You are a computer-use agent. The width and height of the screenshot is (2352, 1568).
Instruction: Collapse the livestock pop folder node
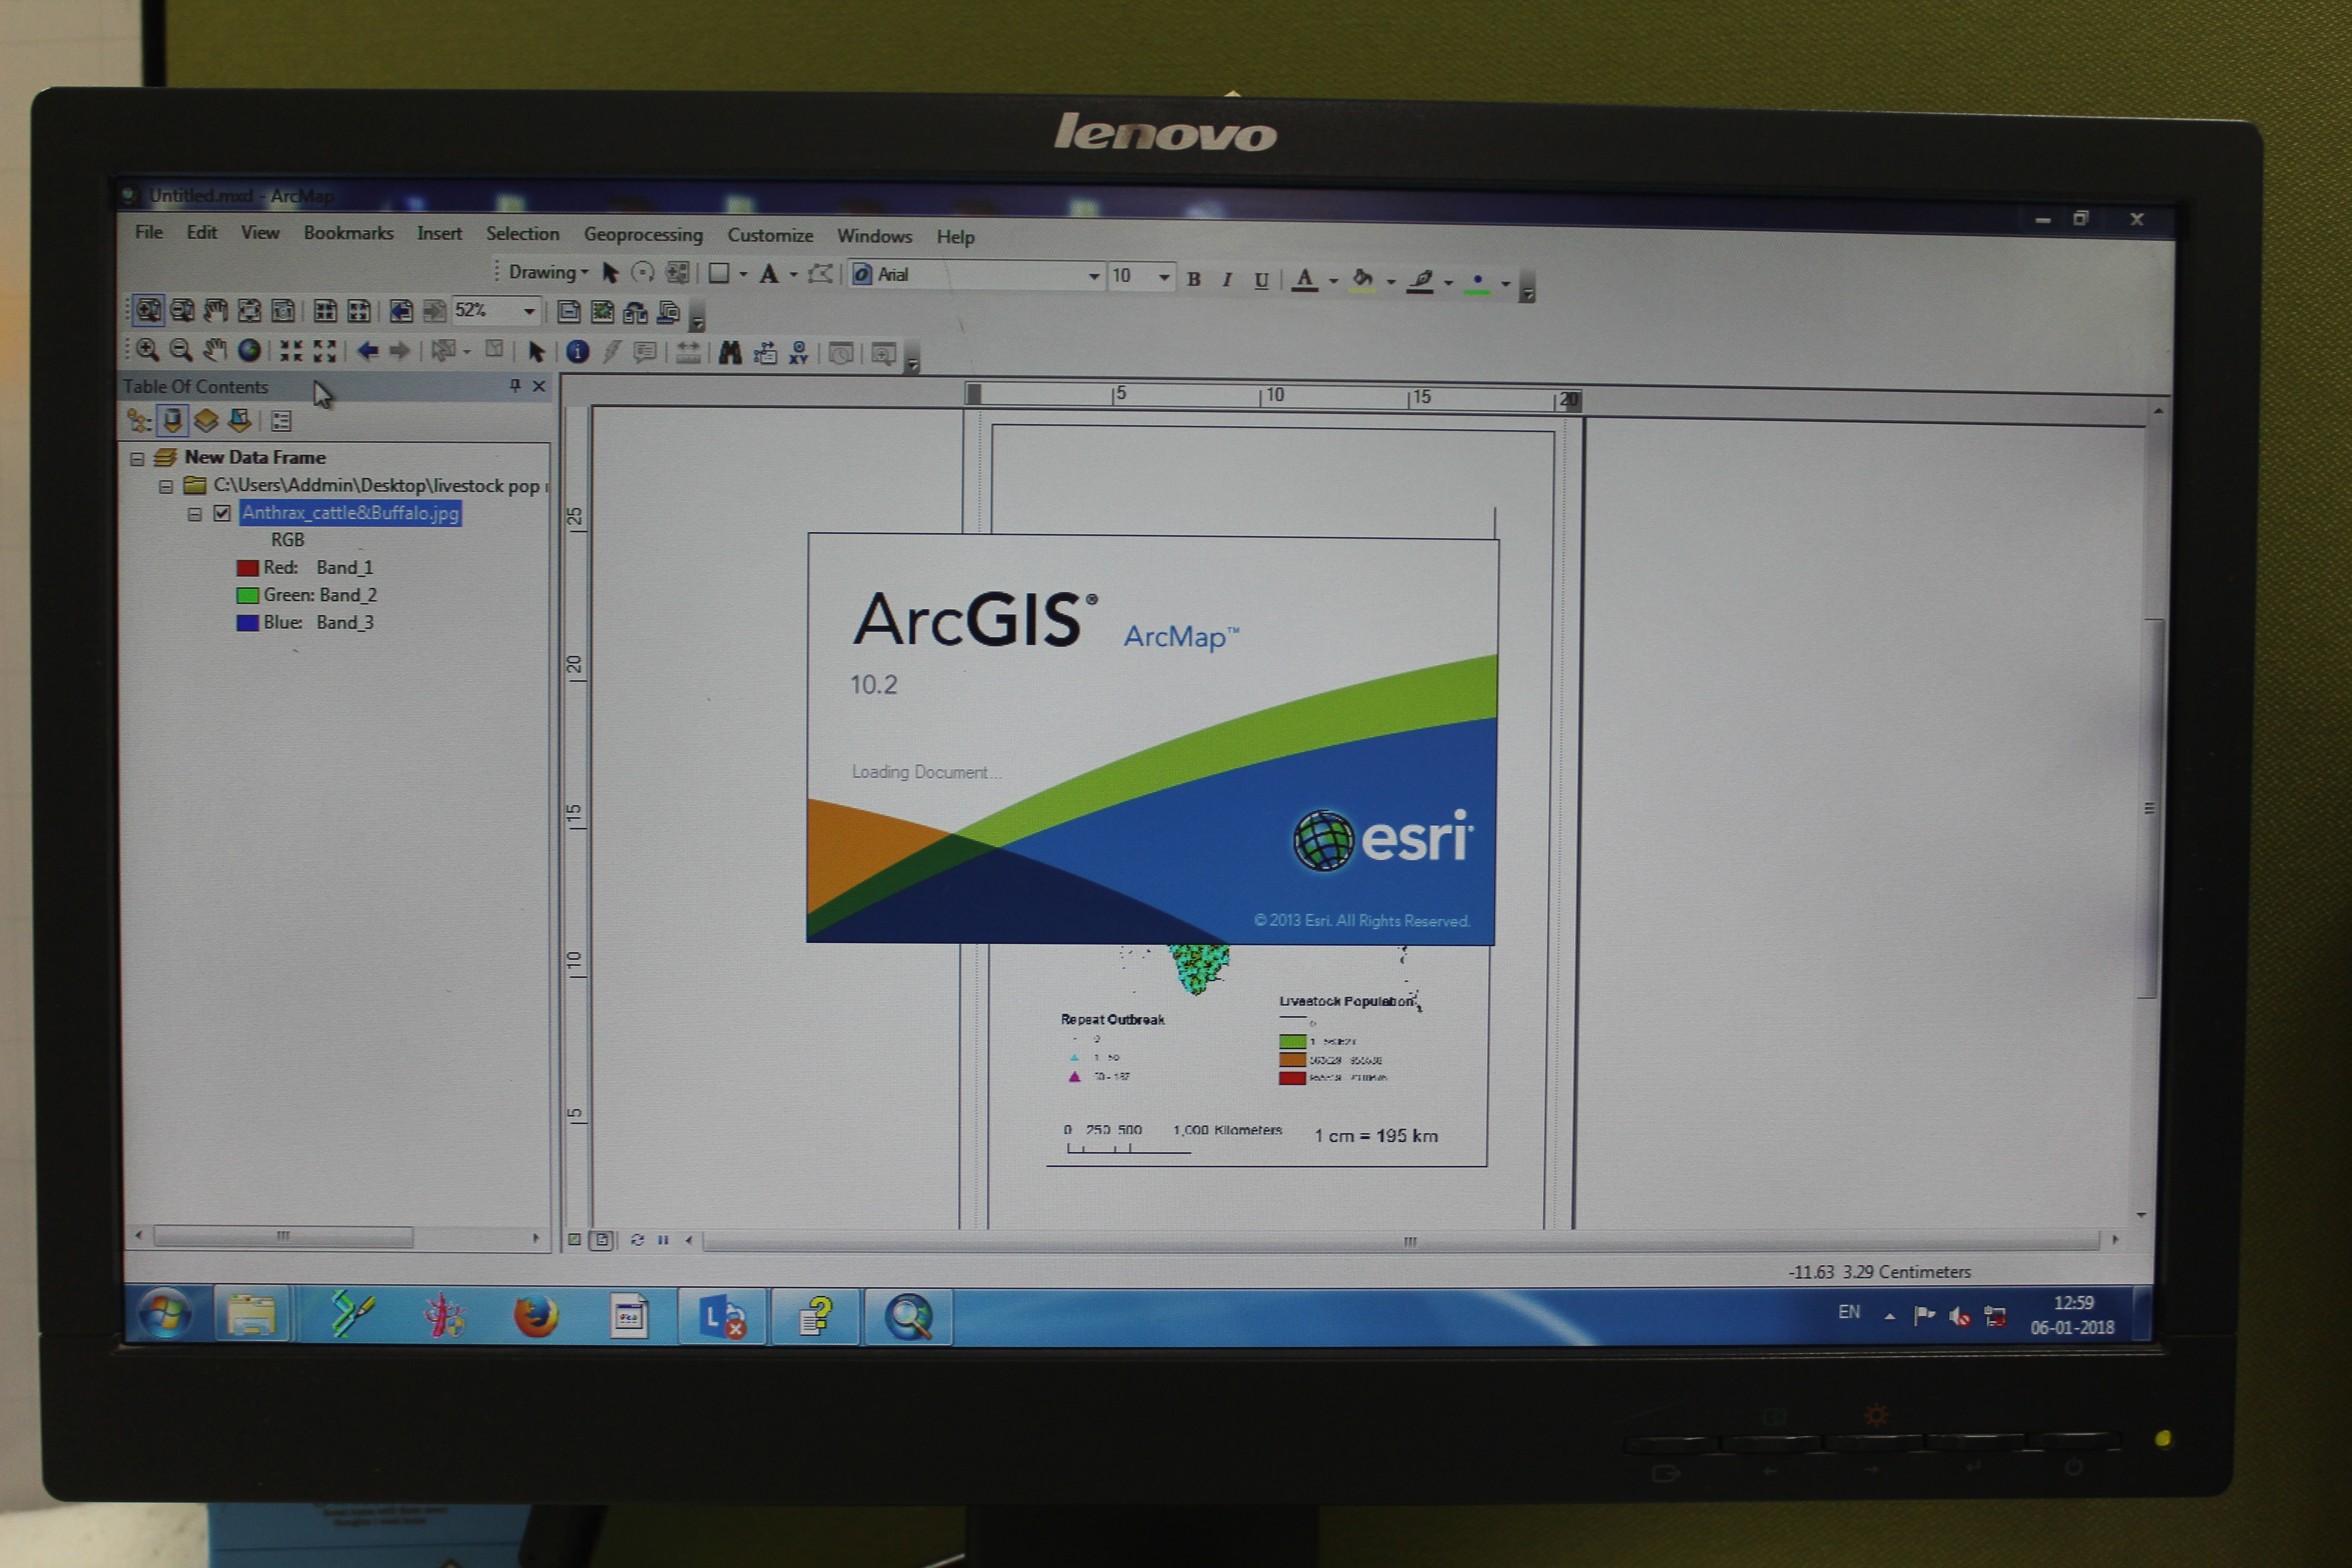pos(166,486)
